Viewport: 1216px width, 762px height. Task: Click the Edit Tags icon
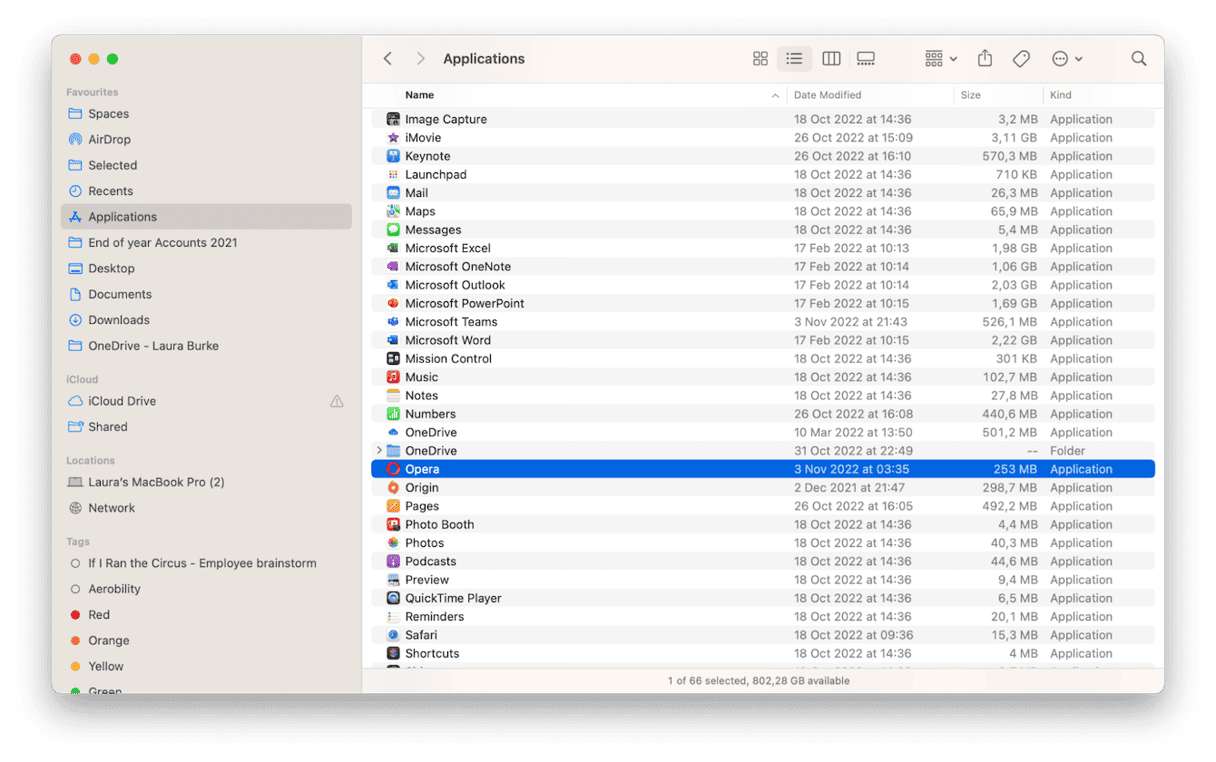(1021, 59)
